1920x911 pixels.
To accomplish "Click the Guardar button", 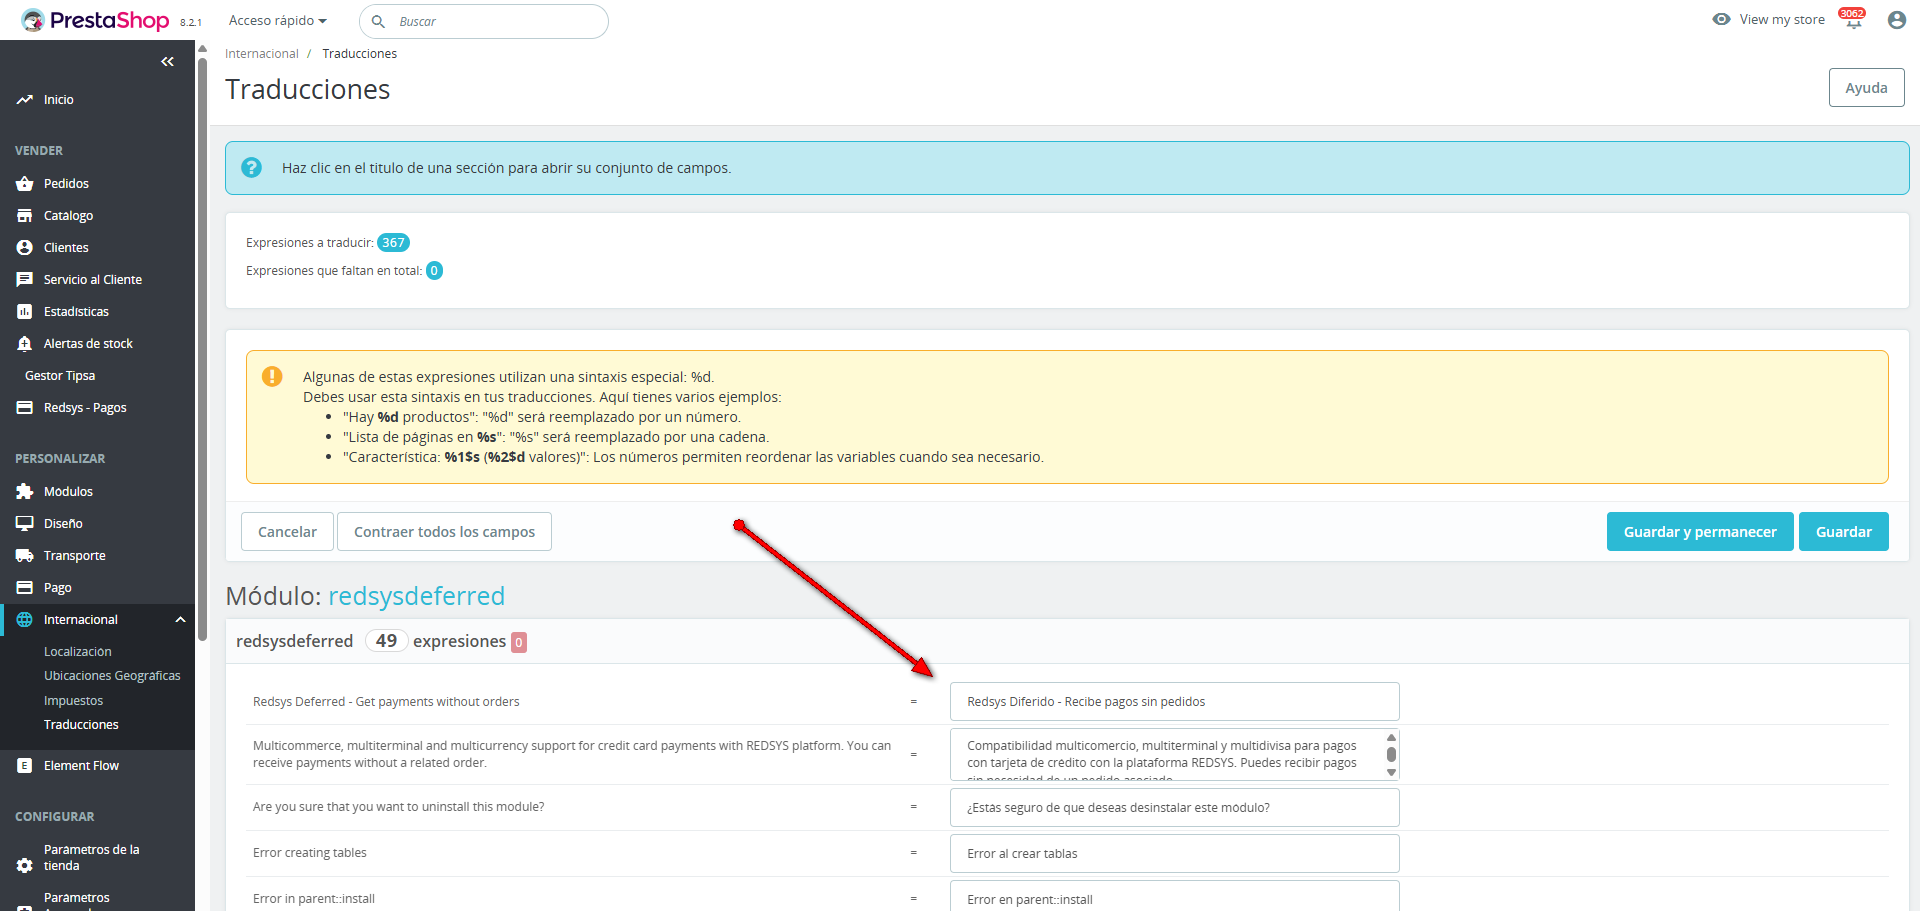I will [x=1844, y=532].
